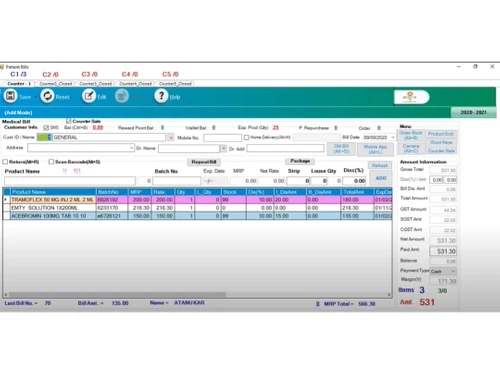This screenshot has height=375, width=500.
Task: Click the Camera (Alt+C) button
Action: point(411,149)
